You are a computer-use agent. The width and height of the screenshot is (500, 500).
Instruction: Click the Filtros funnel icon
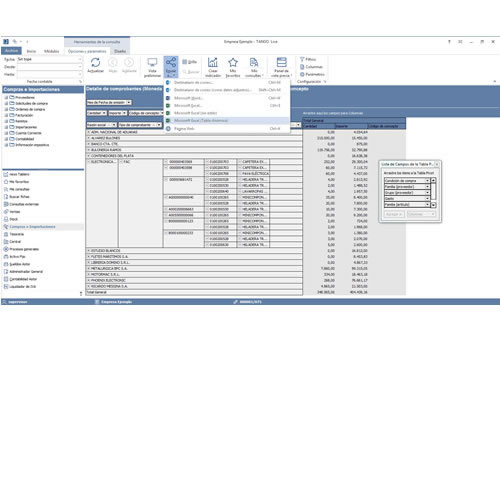[302, 59]
